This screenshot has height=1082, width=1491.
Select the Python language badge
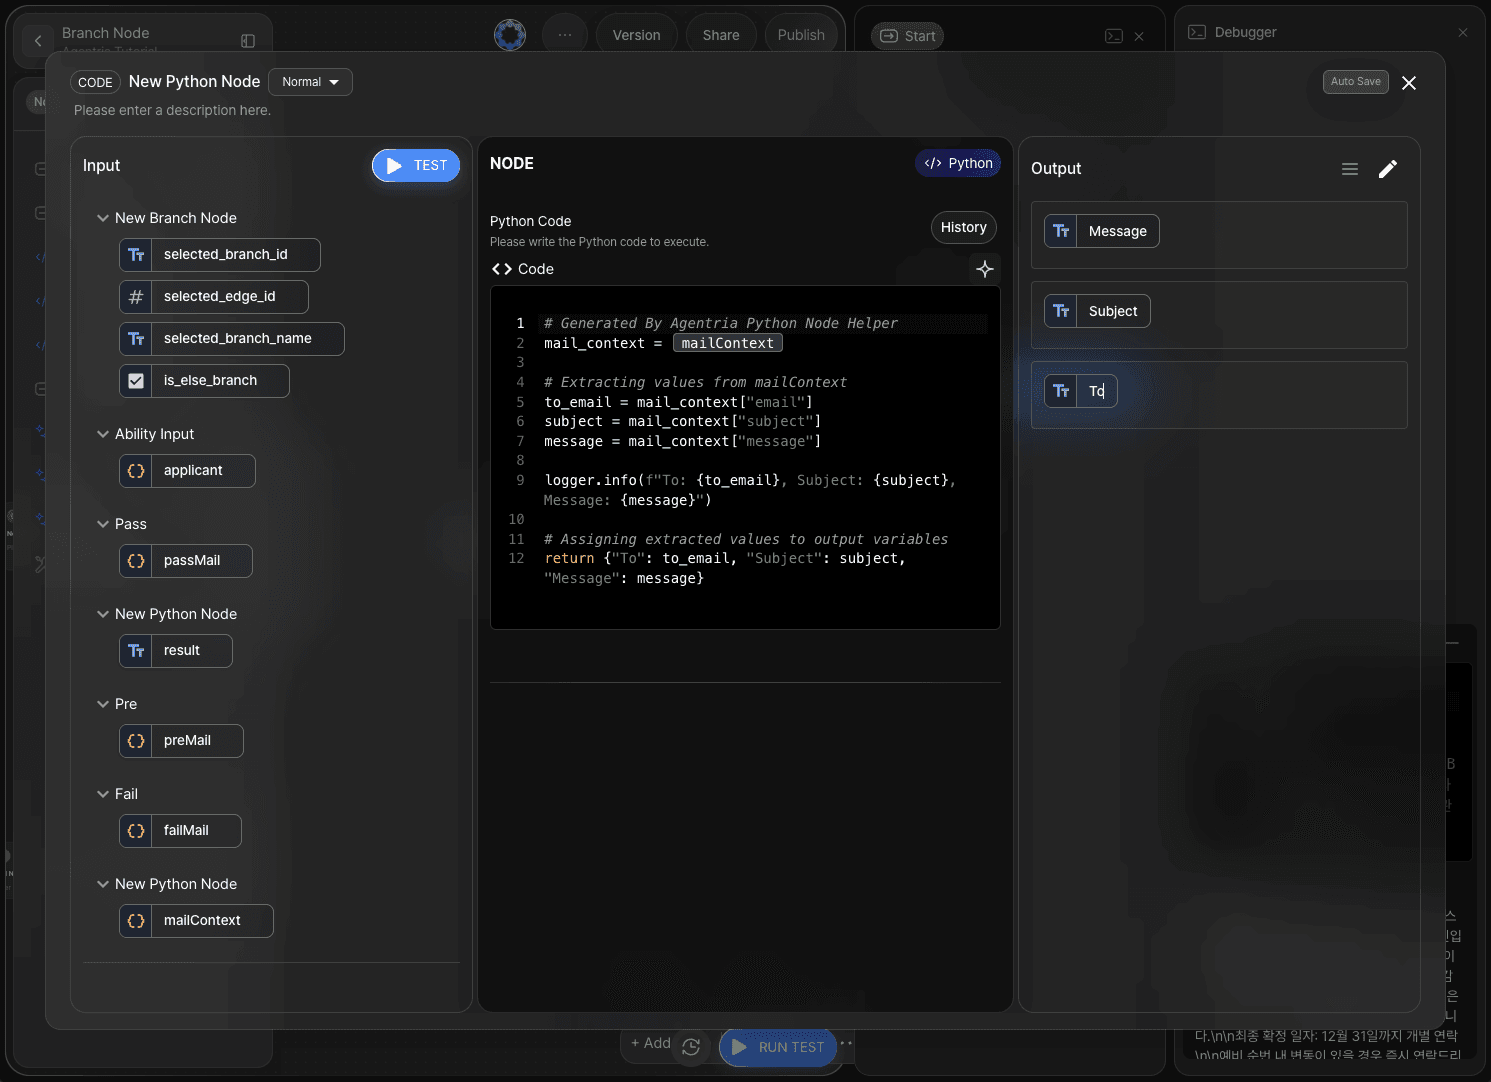point(958,163)
